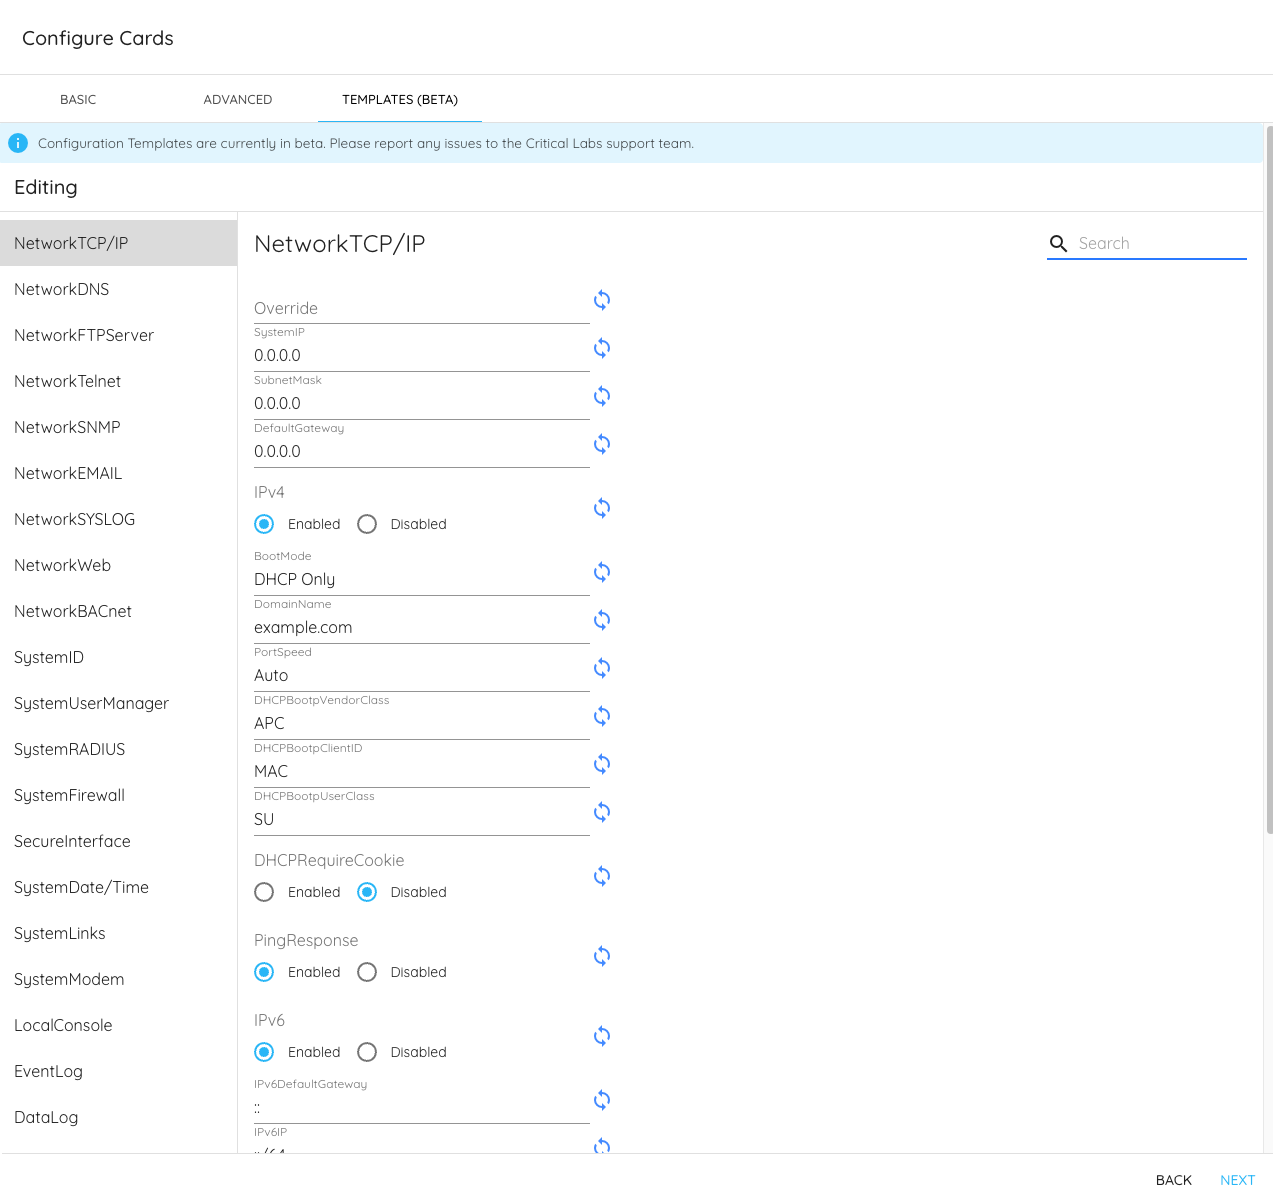Select DHCPRequireCookie Disabled radio

[367, 892]
